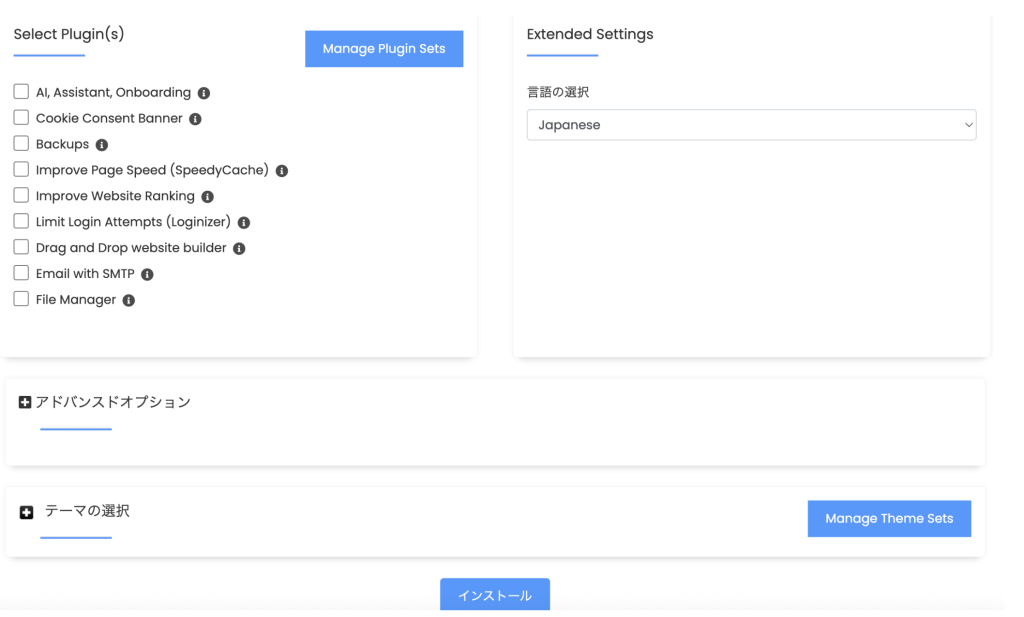
Task: Click the Manage Plugin Sets button
Action: click(x=384, y=49)
